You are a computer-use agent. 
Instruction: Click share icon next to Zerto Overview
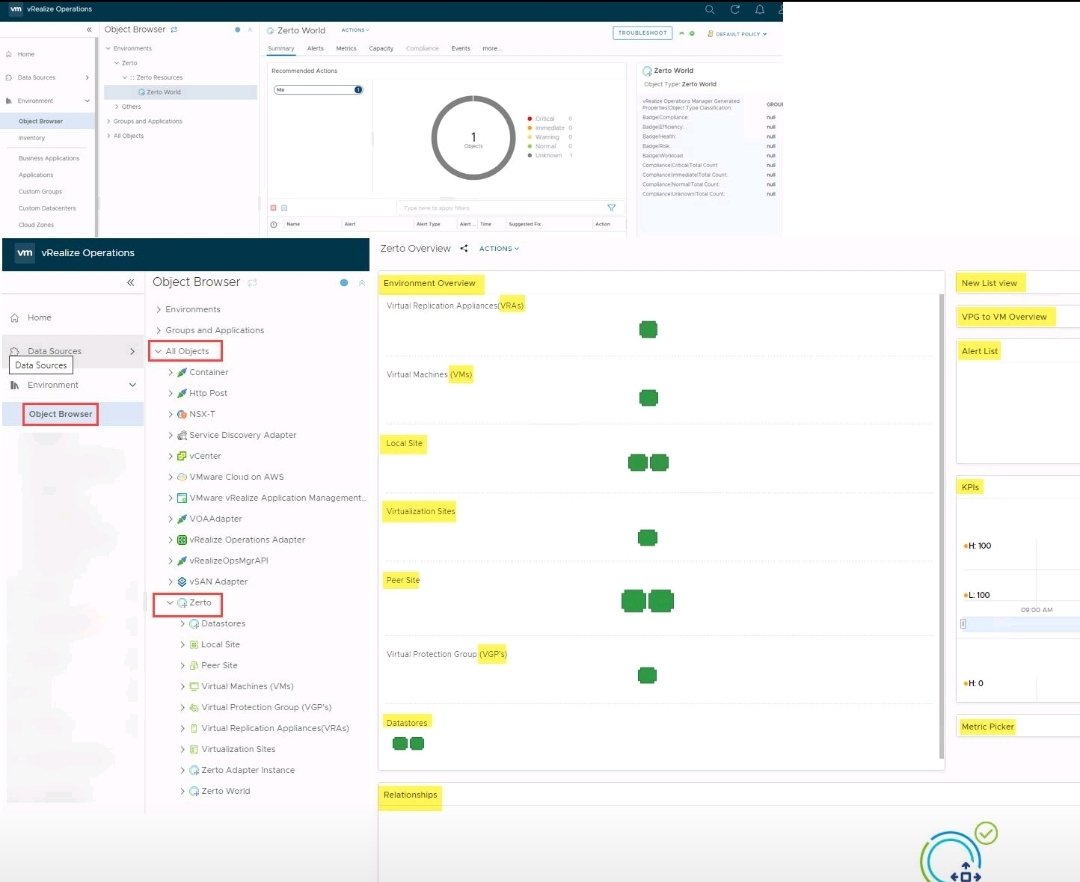[x=464, y=249]
